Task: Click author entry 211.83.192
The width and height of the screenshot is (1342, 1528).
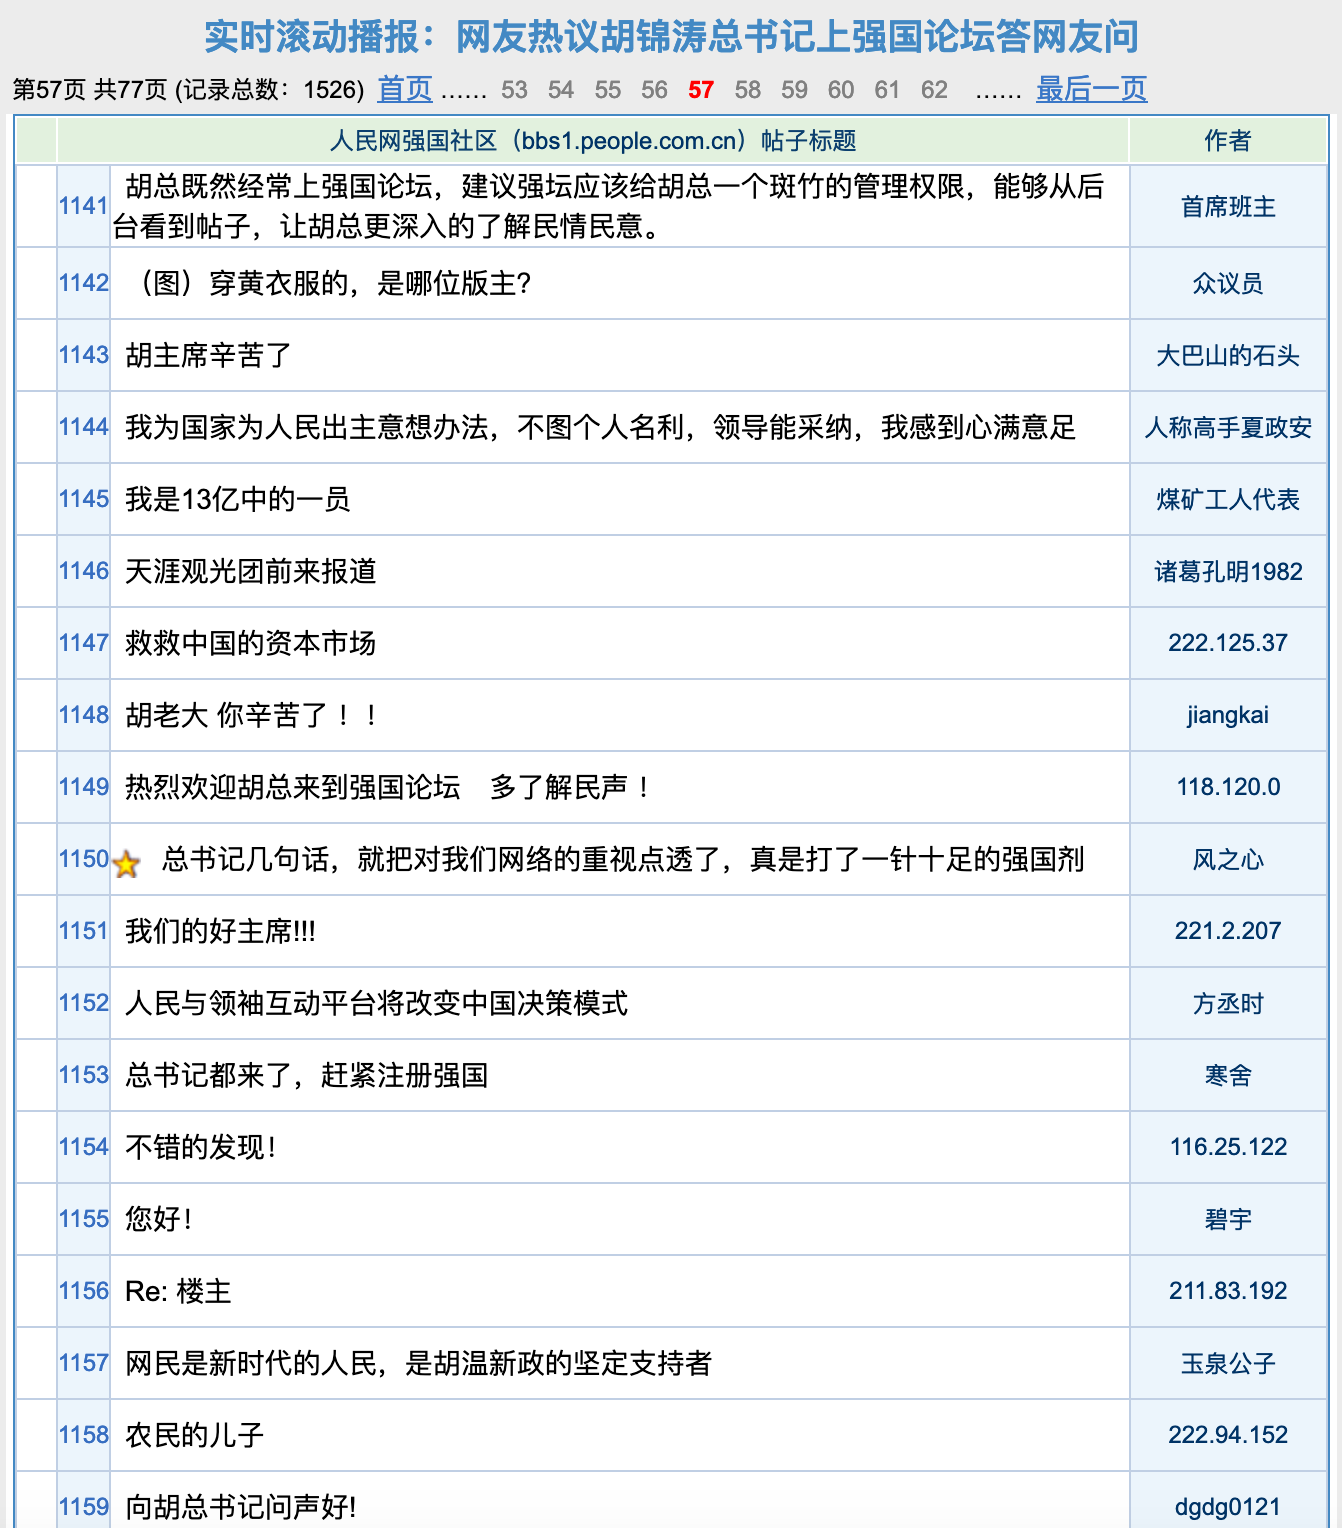Action: (1228, 1291)
